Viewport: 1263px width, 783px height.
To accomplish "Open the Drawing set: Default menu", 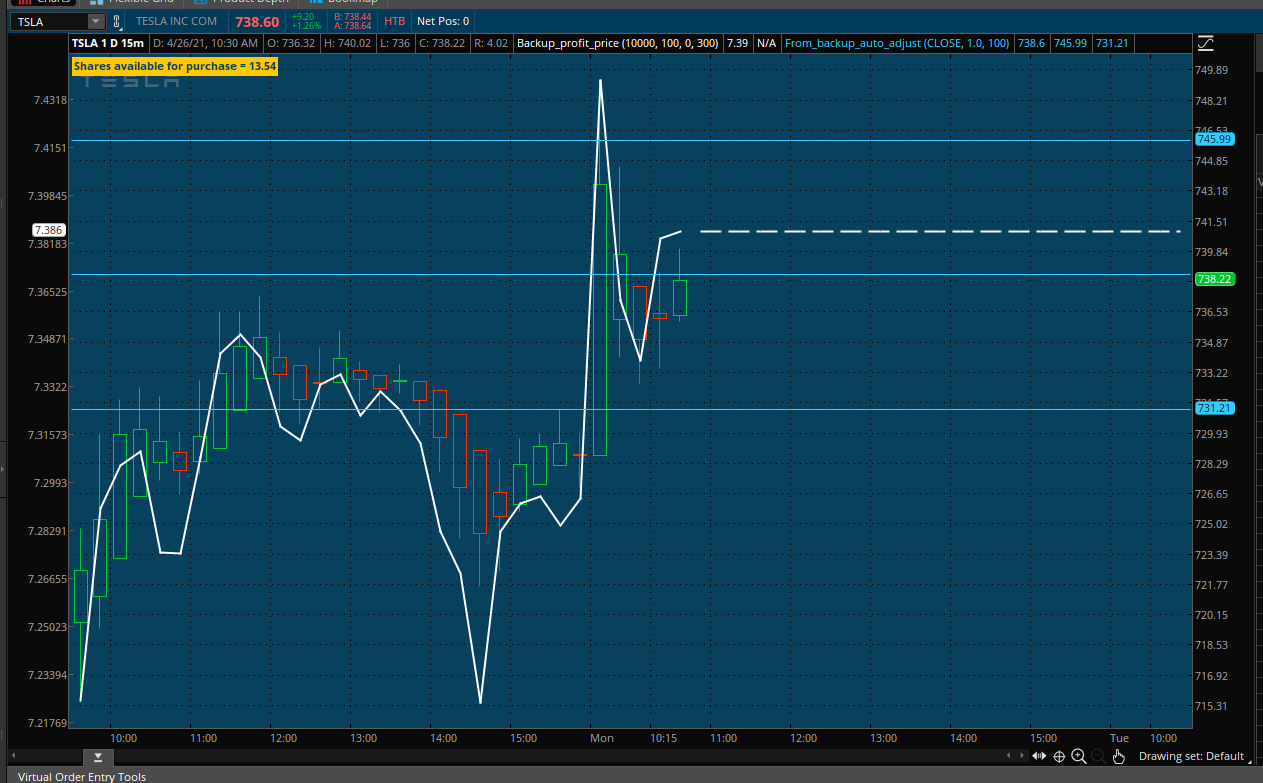I will tap(1197, 756).
